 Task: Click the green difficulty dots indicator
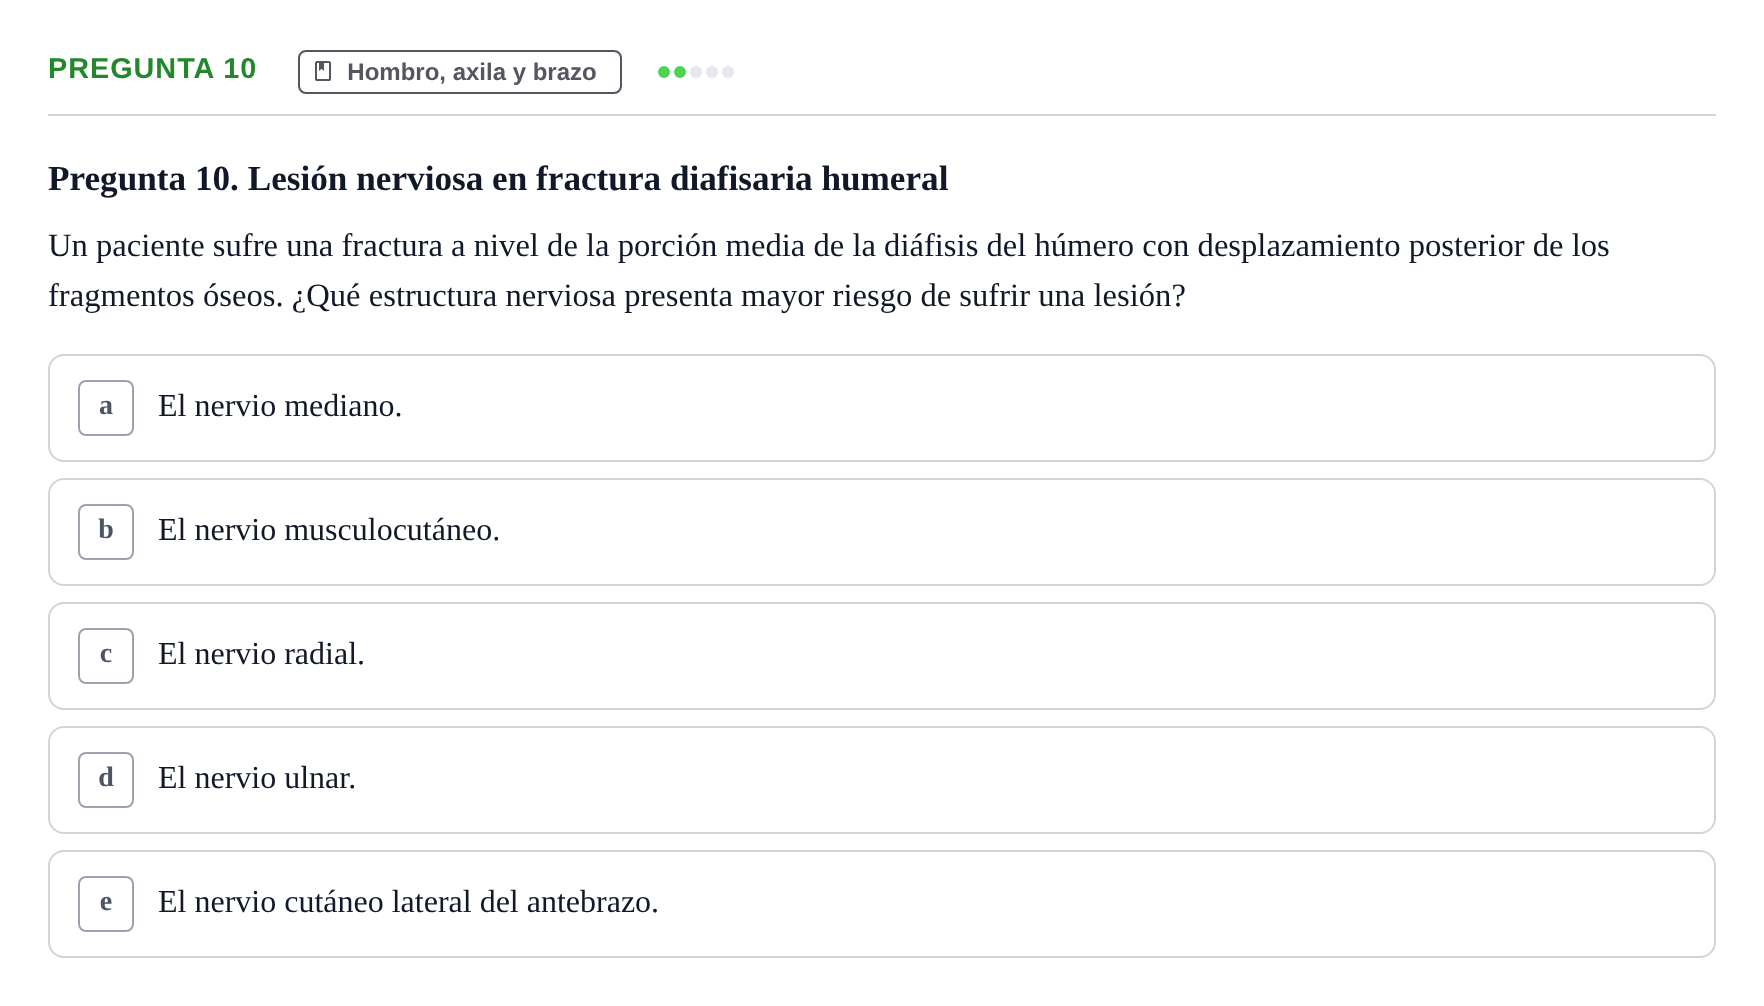click(x=696, y=72)
